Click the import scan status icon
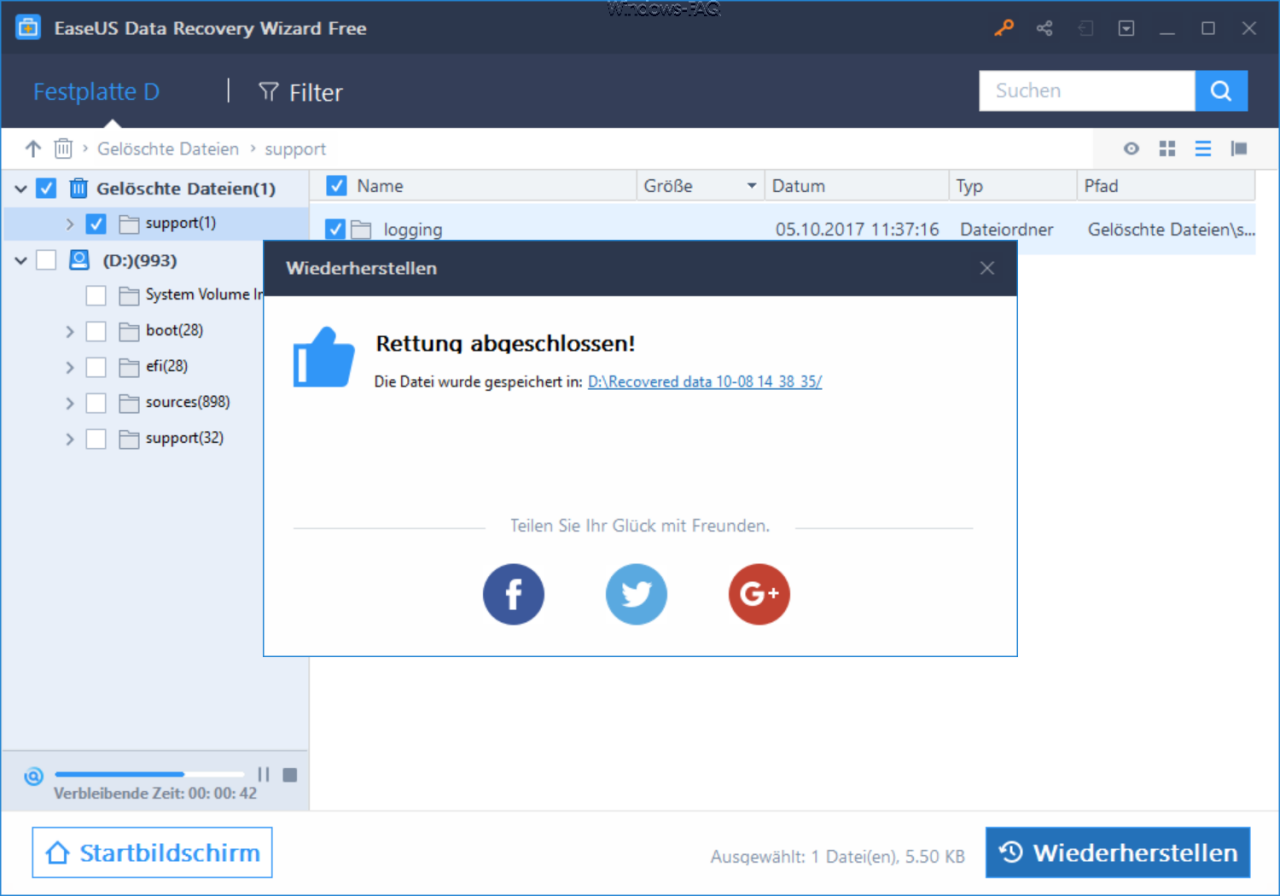The height and width of the screenshot is (896, 1280). [x=1085, y=28]
